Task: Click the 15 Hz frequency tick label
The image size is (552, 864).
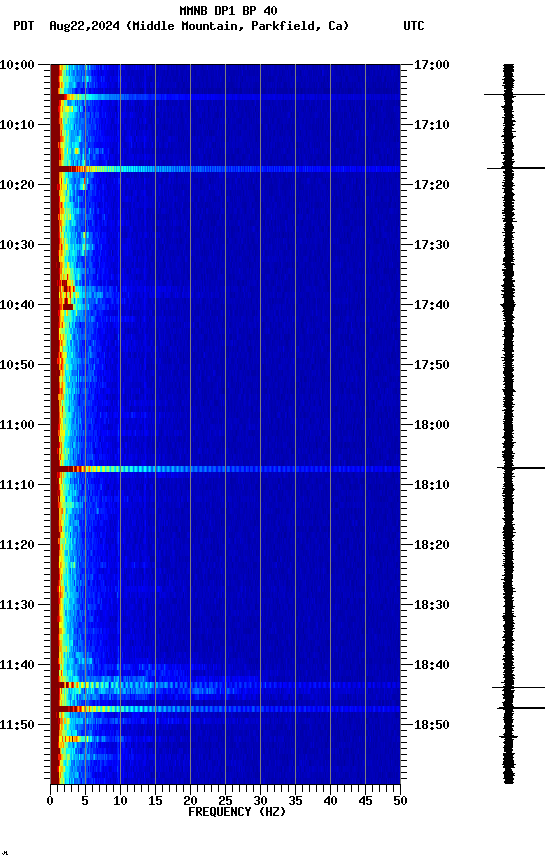Action: point(155,801)
